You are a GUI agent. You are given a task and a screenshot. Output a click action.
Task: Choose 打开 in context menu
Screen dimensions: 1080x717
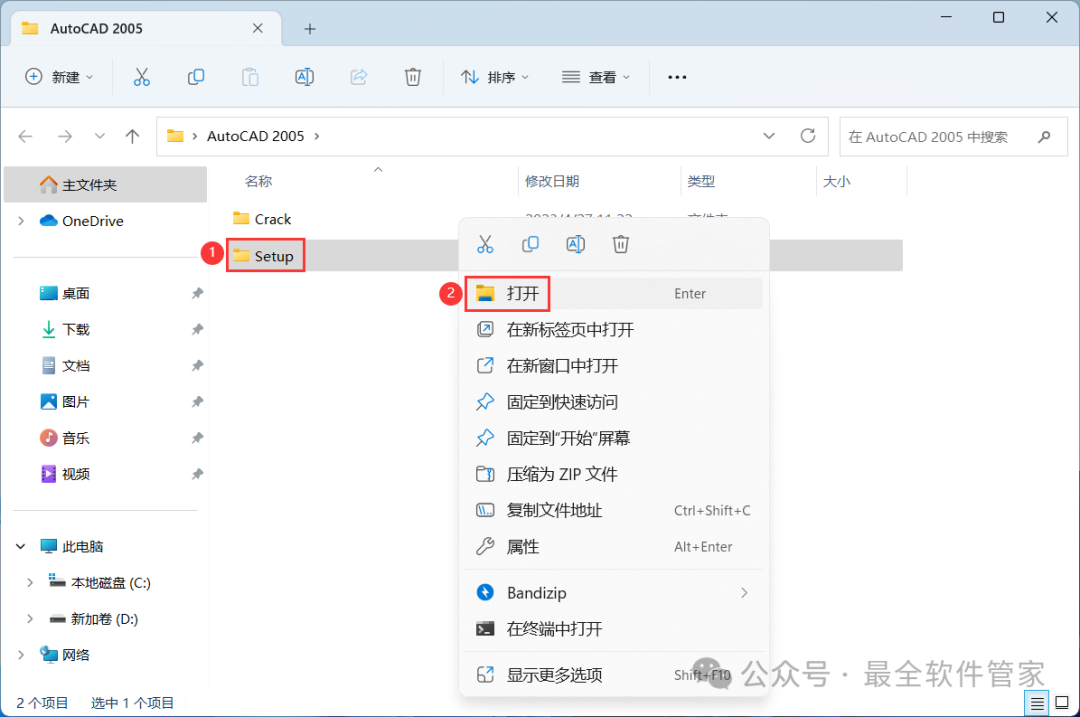[614, 293]
